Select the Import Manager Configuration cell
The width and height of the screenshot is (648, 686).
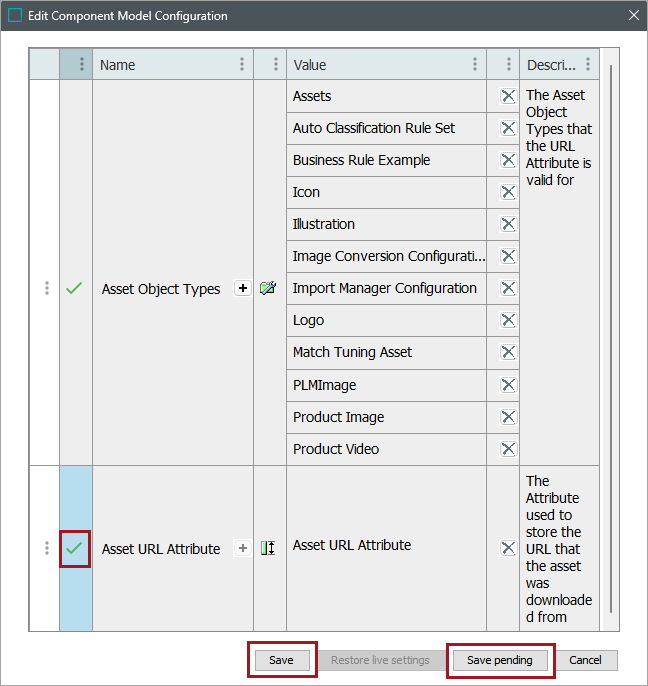[x=386, y=288]
